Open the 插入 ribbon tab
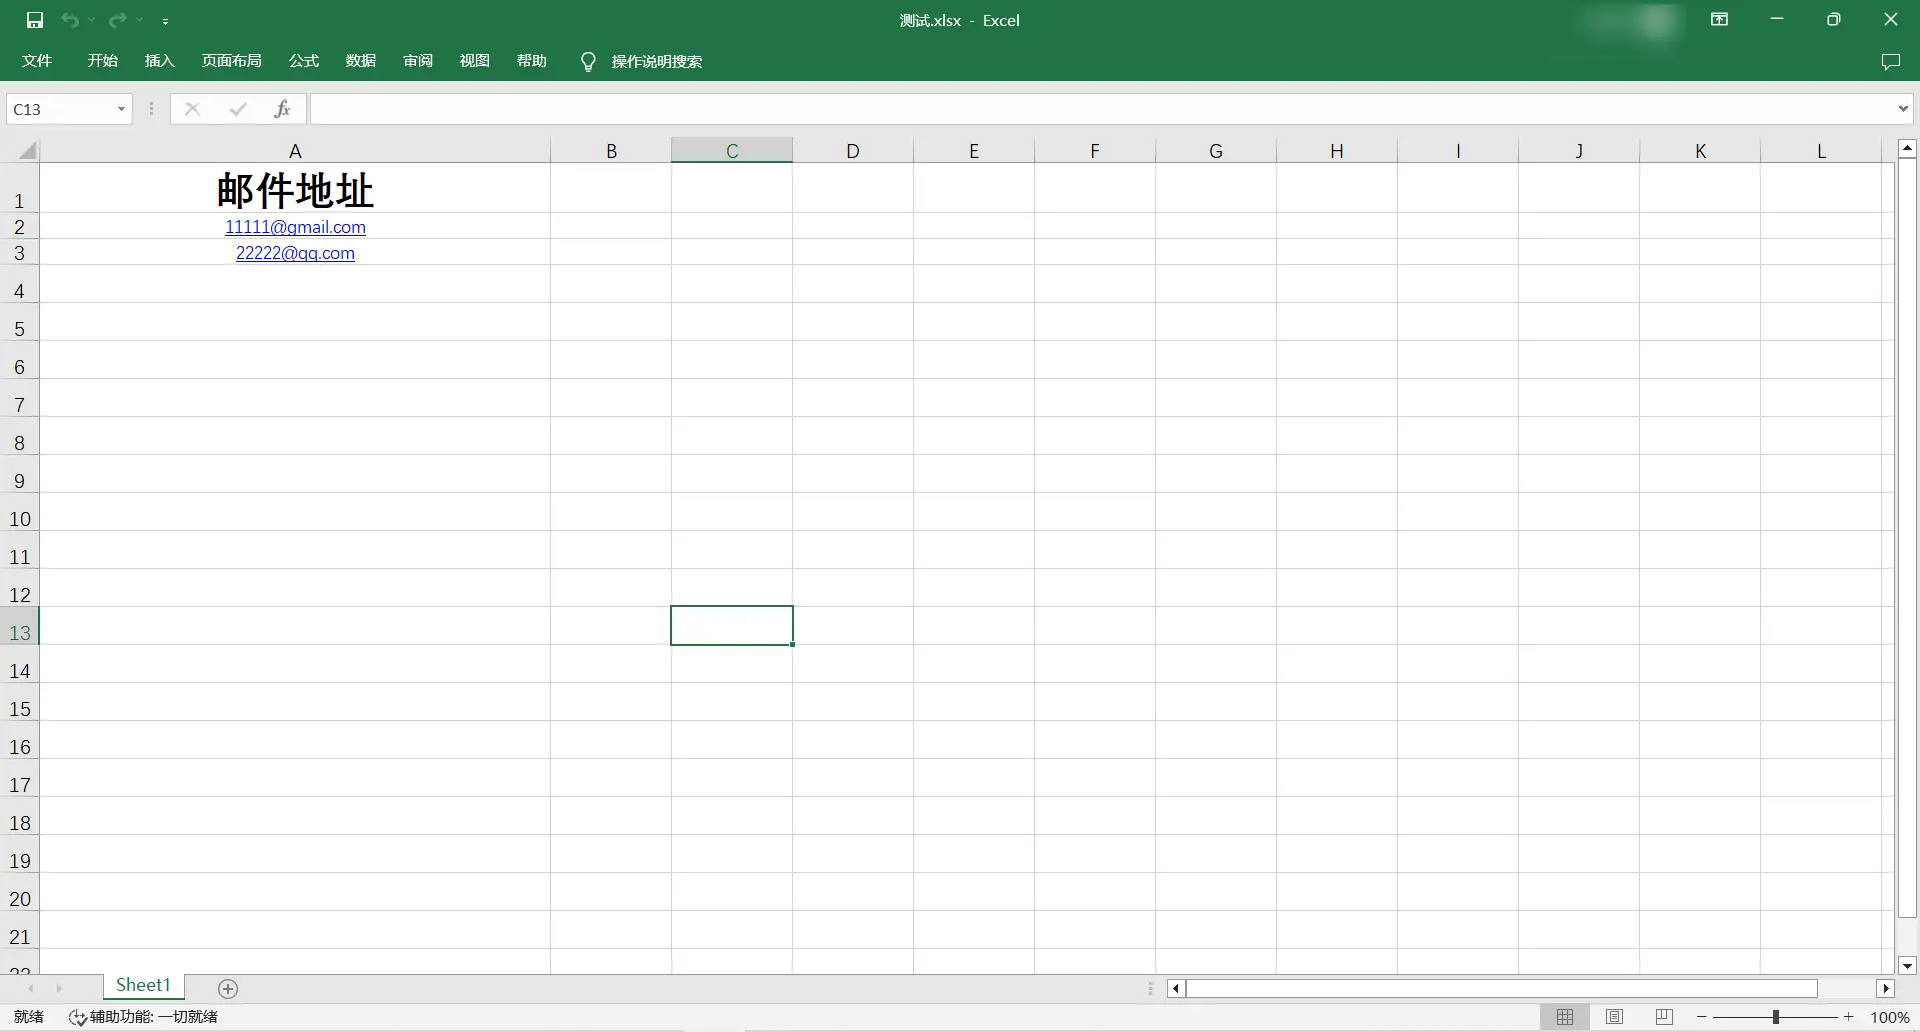 point(160,61)
